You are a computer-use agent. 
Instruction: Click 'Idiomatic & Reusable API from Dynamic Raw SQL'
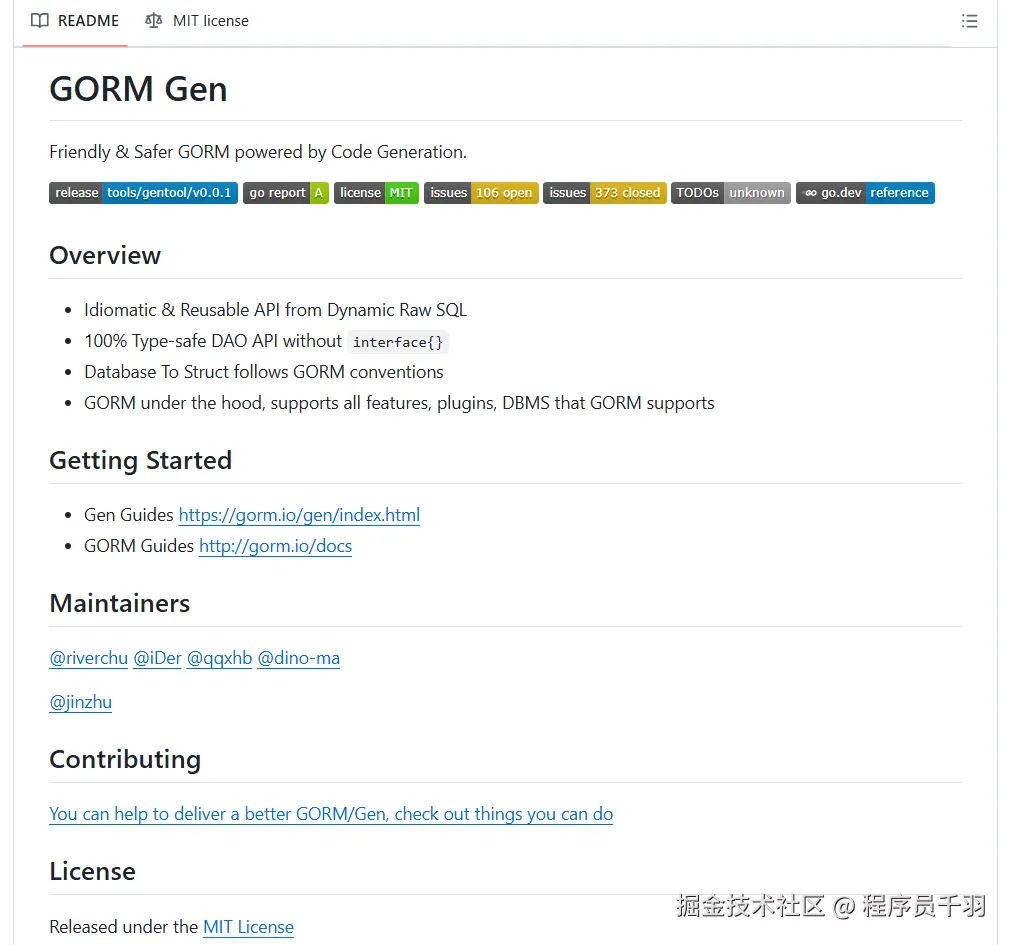point(275,310)
